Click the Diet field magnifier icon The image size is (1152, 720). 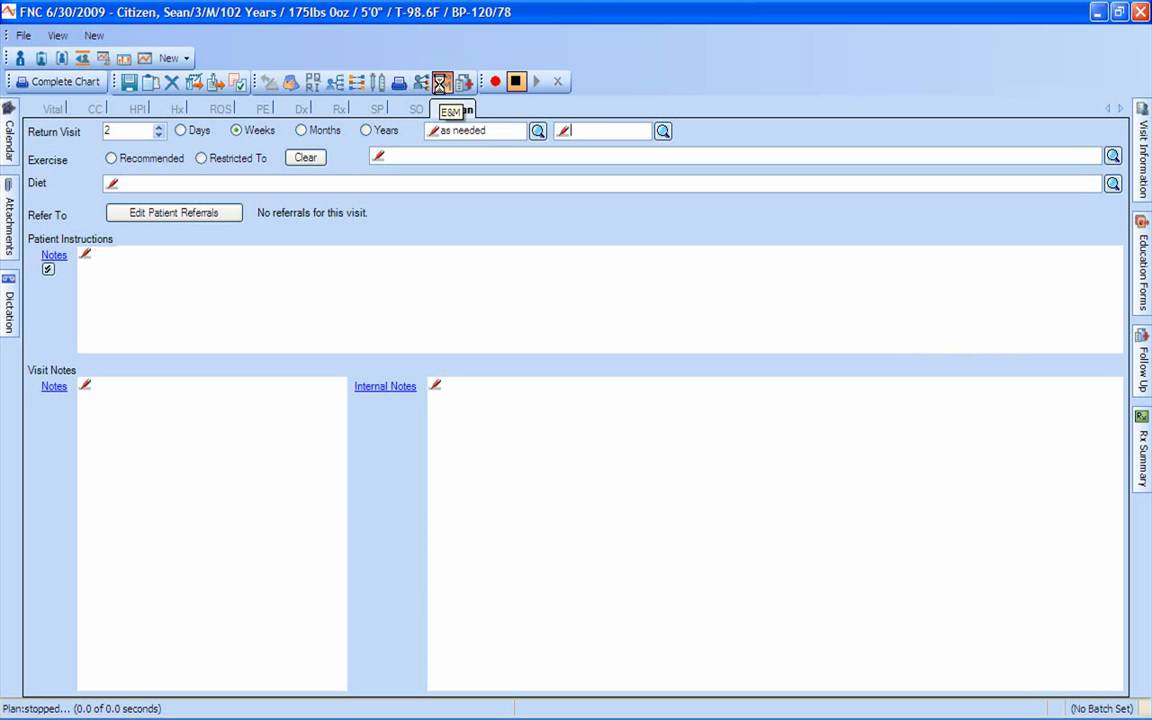(x=1113, y=184)
